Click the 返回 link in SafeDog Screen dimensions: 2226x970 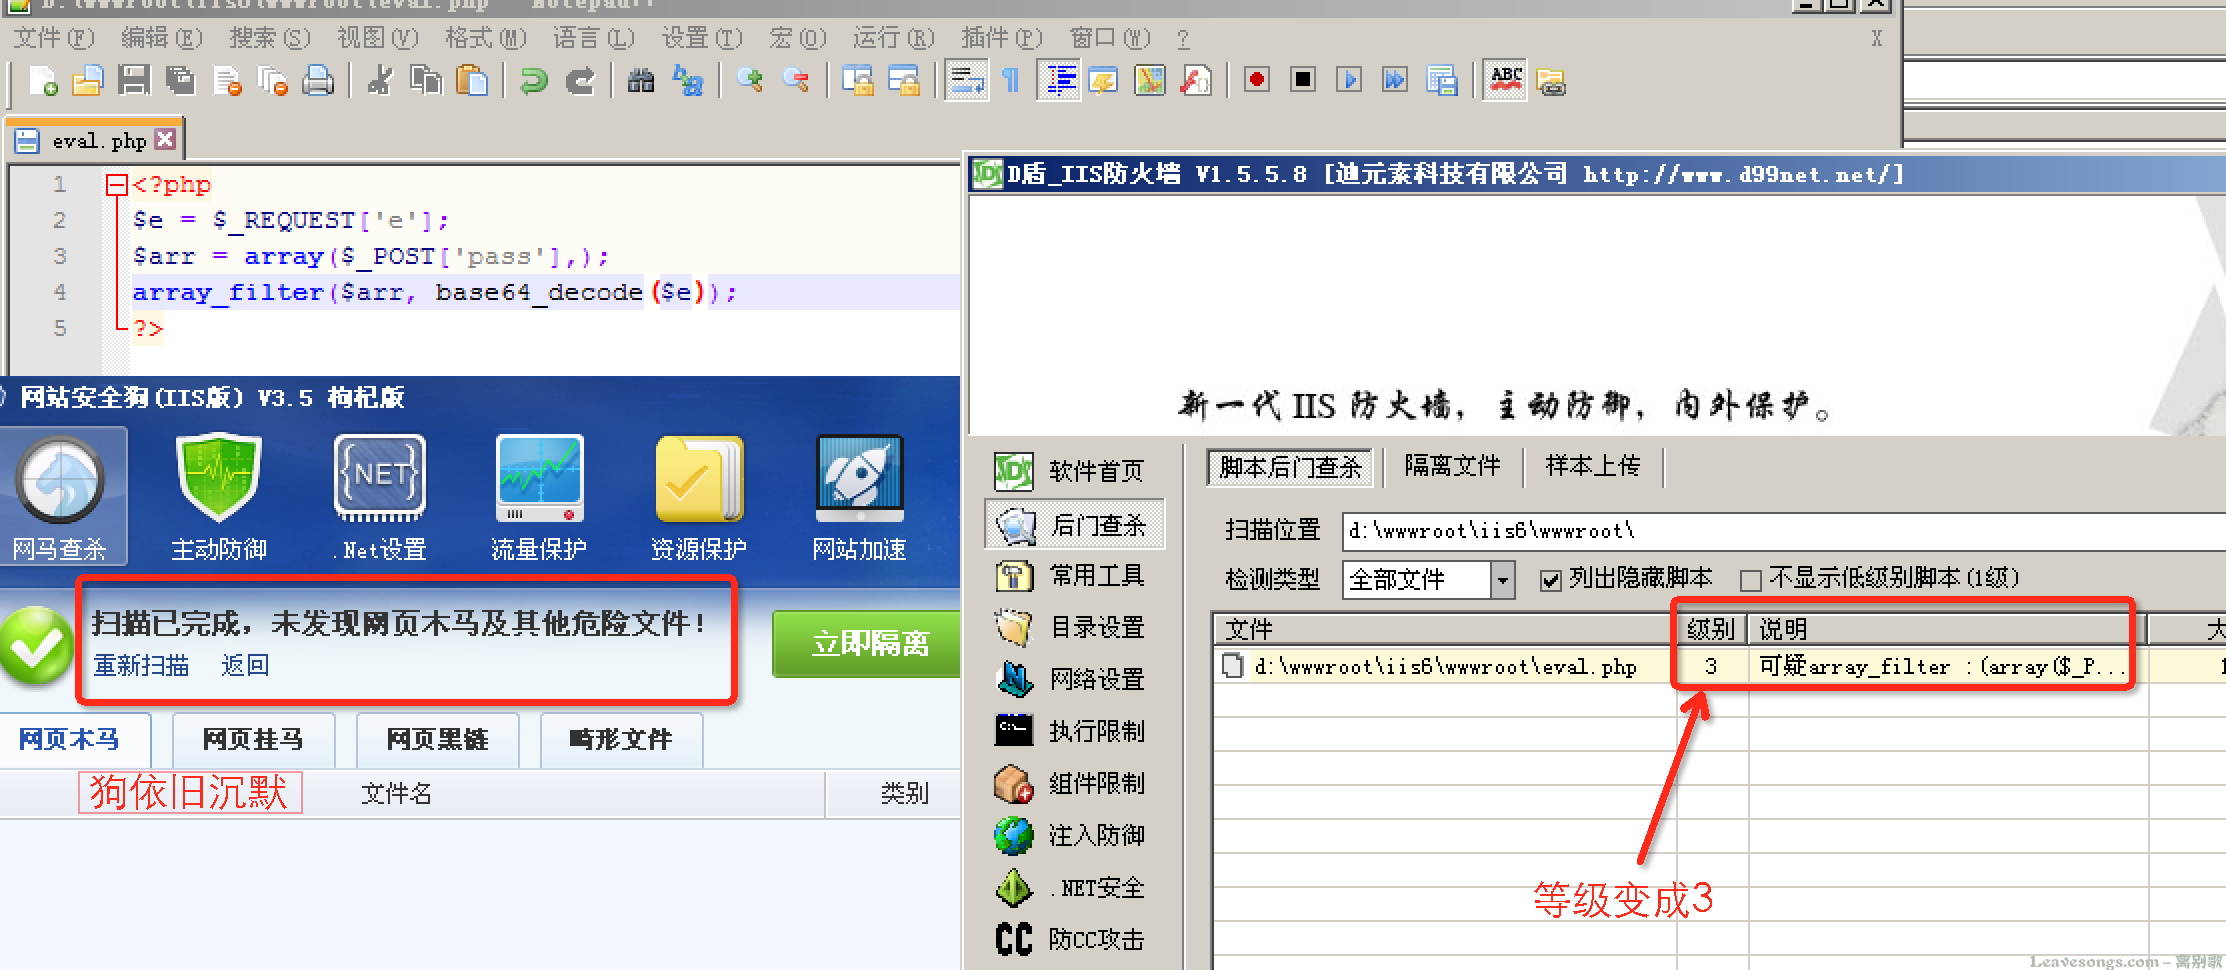pos(245,666)
